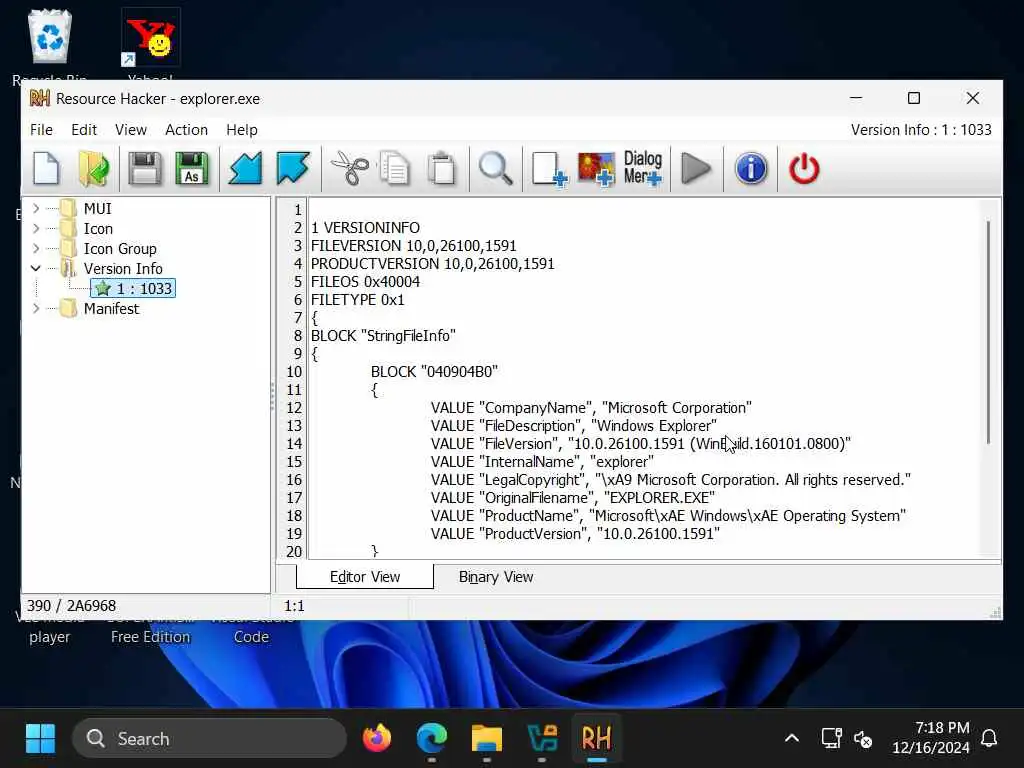
Task: Select the Version Info tree label
Action: pos(123,268)
